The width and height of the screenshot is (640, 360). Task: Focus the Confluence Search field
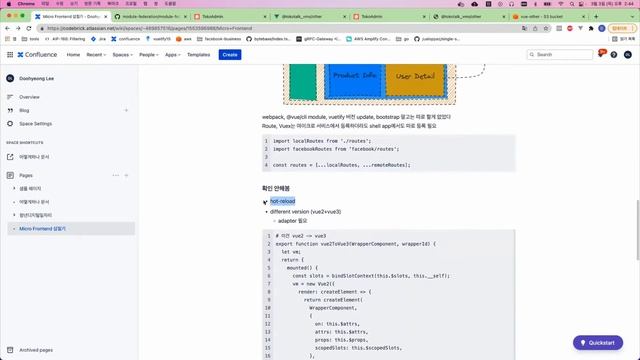pyautogui.click(x=560, y=55)
